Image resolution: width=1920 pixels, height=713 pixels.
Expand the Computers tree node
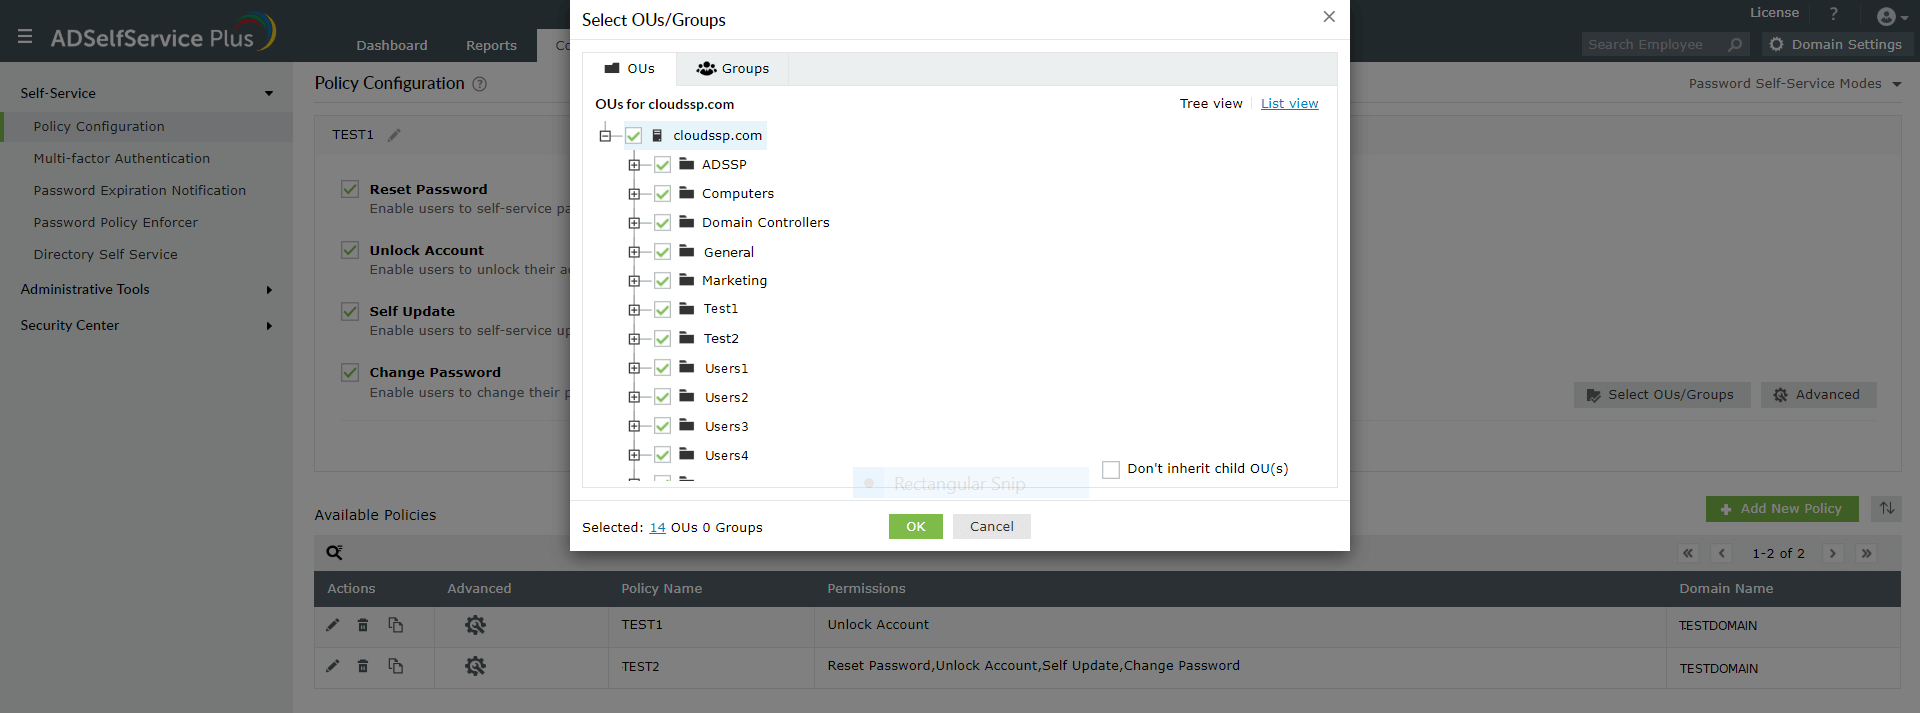(x=634, y=194)
